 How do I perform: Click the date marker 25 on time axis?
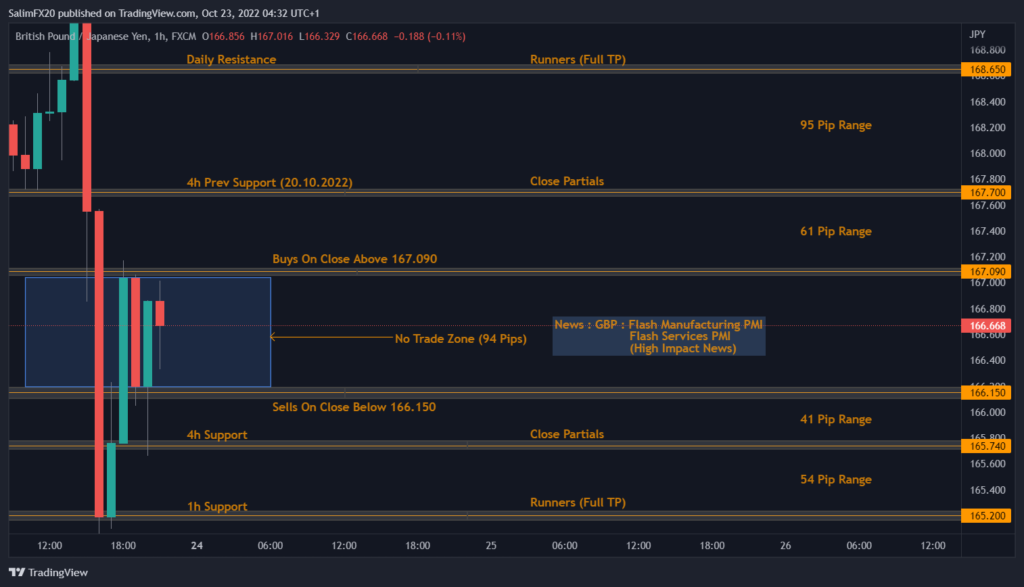point(491,546)
